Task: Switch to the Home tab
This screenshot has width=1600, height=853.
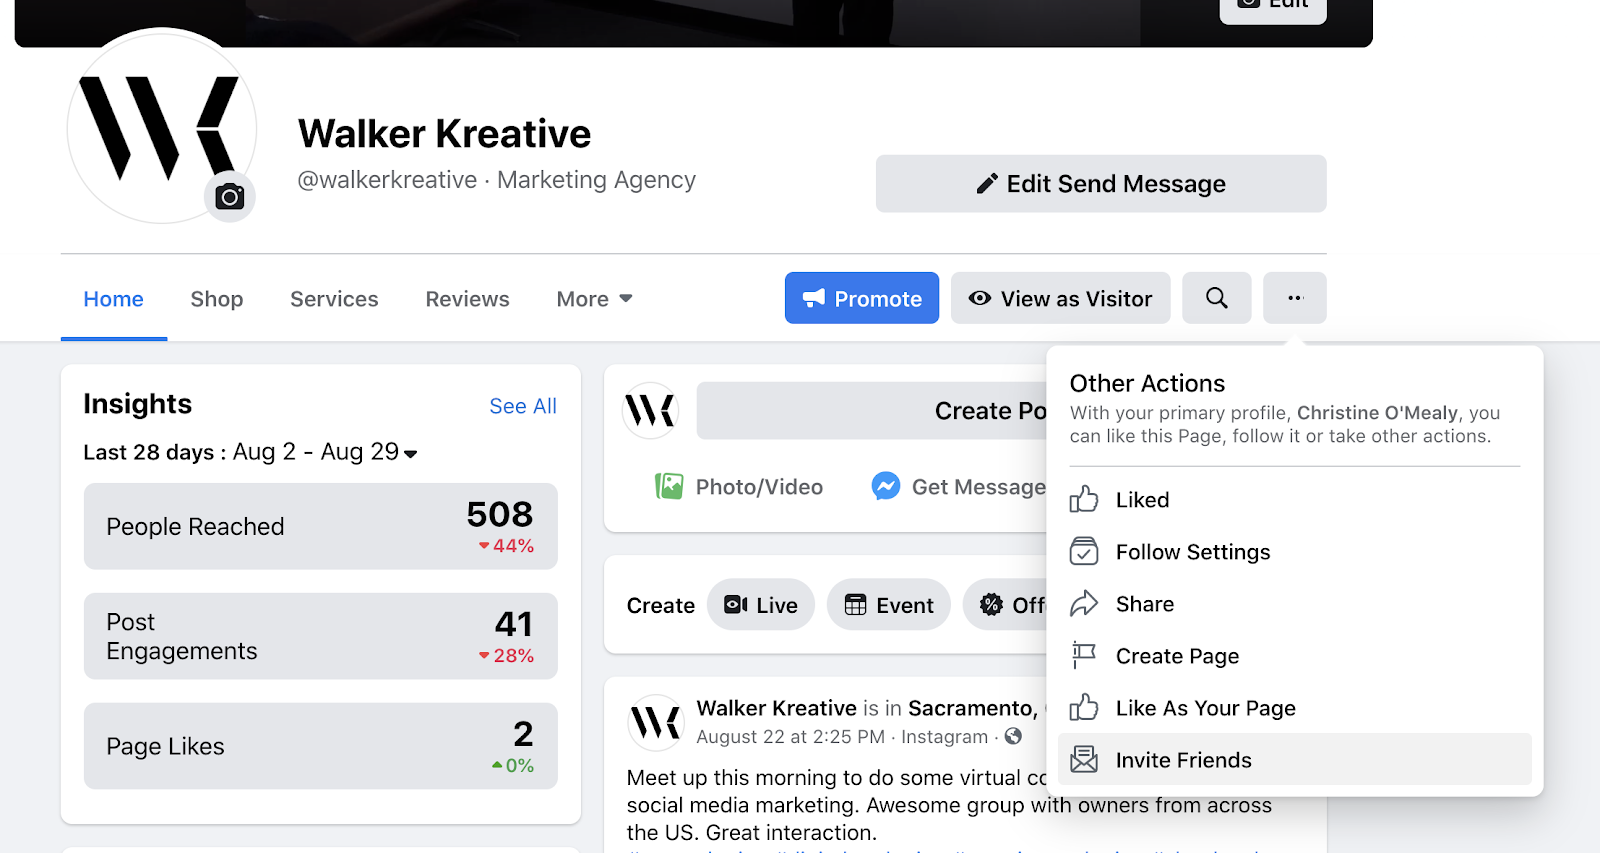Action: pos(114,299)
